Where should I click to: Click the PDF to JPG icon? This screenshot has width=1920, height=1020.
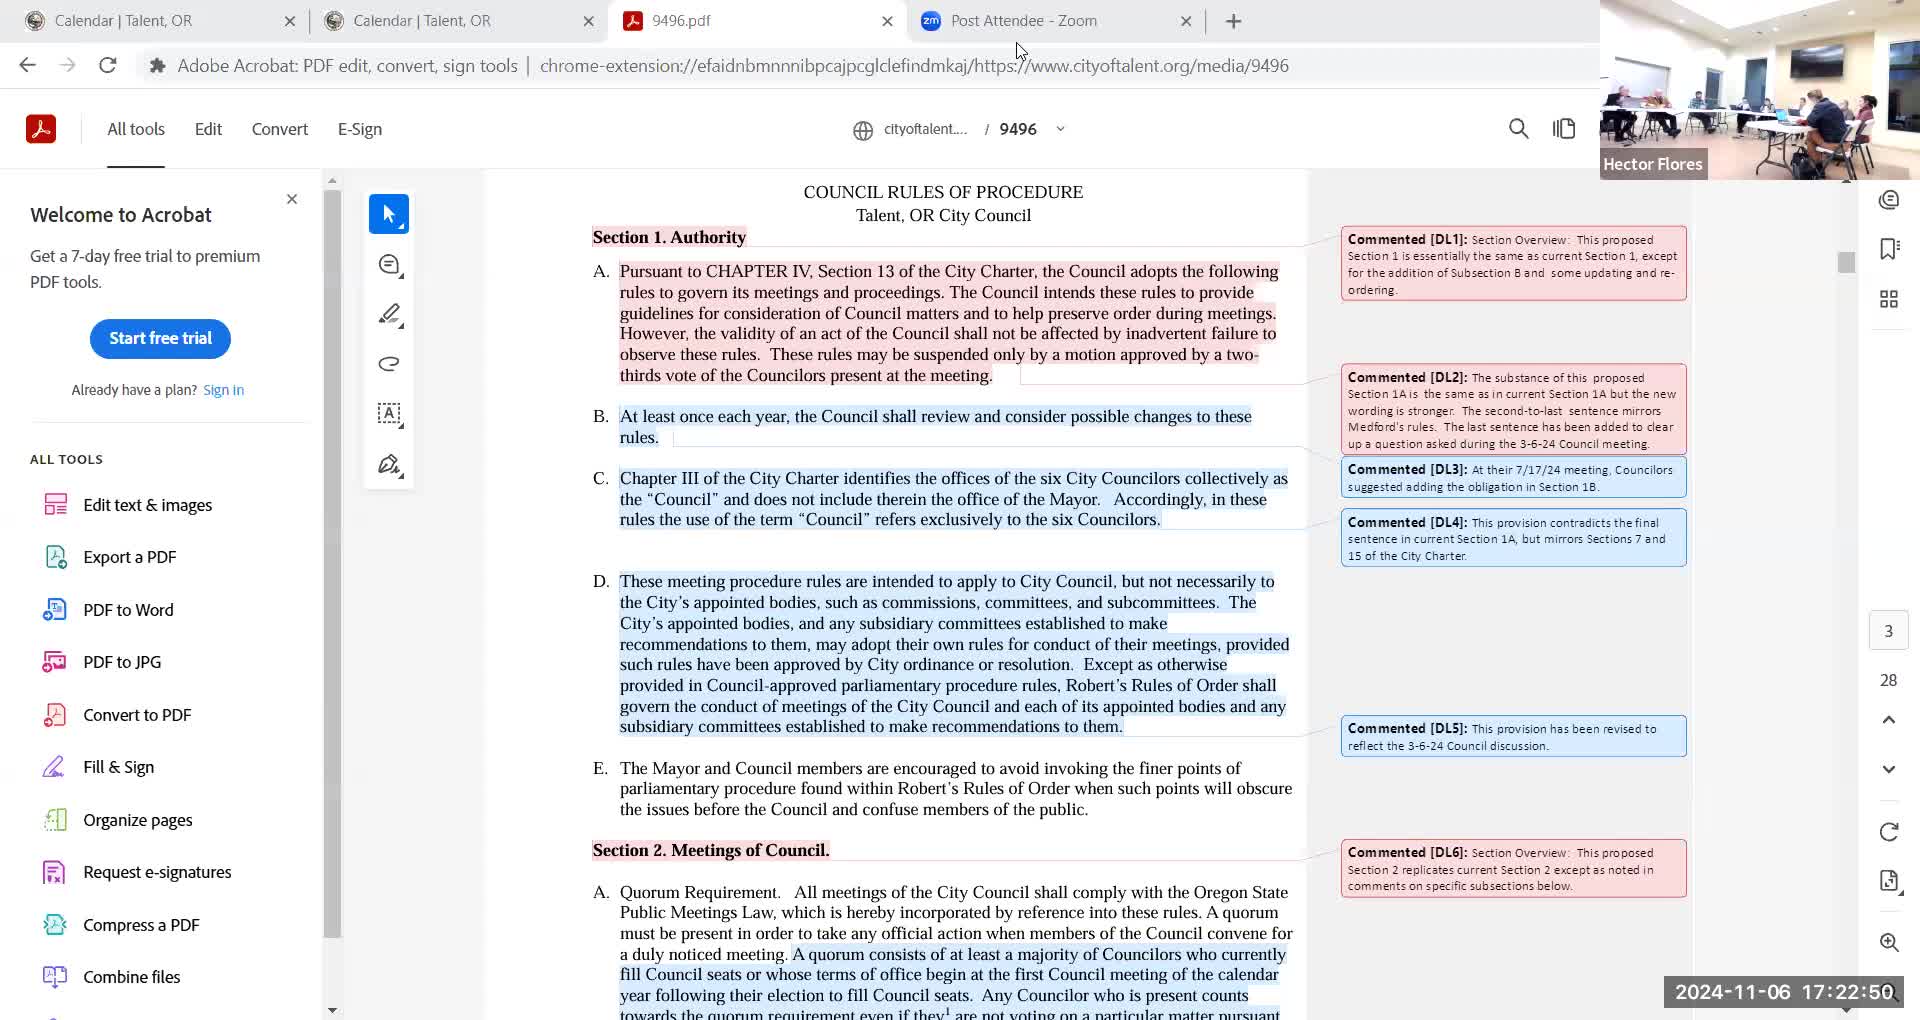pyautogui.click(x=55, y=662)
